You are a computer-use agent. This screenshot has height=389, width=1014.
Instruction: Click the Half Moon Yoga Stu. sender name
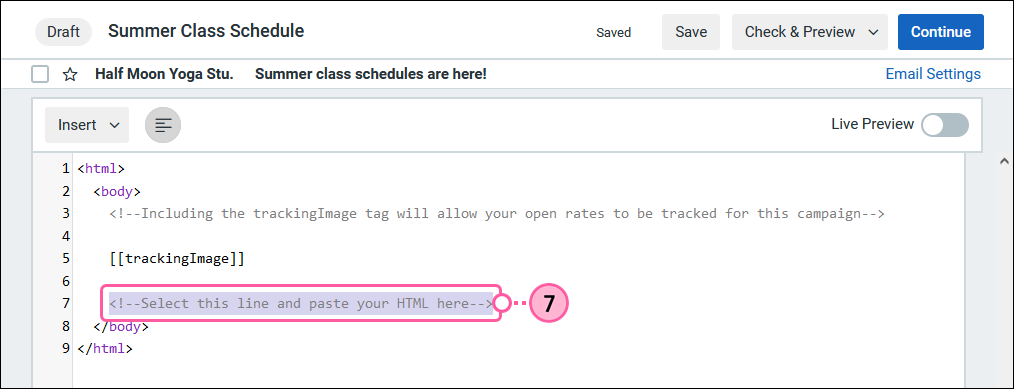(164, 74)
